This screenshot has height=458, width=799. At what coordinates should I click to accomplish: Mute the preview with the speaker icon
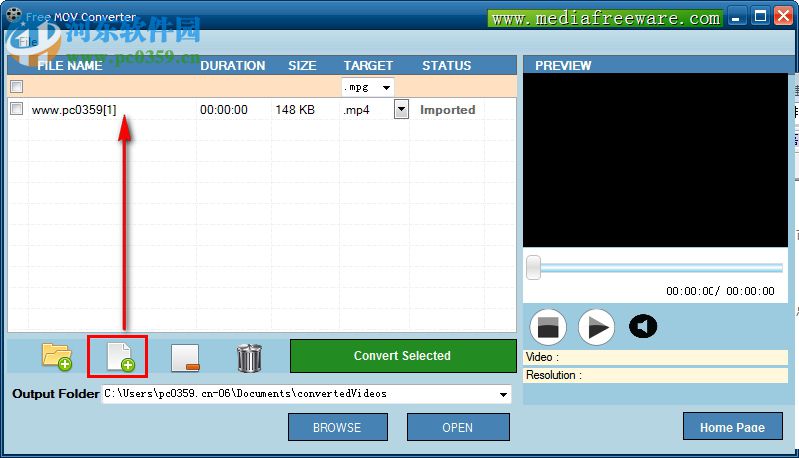click(x=643, y=326)
